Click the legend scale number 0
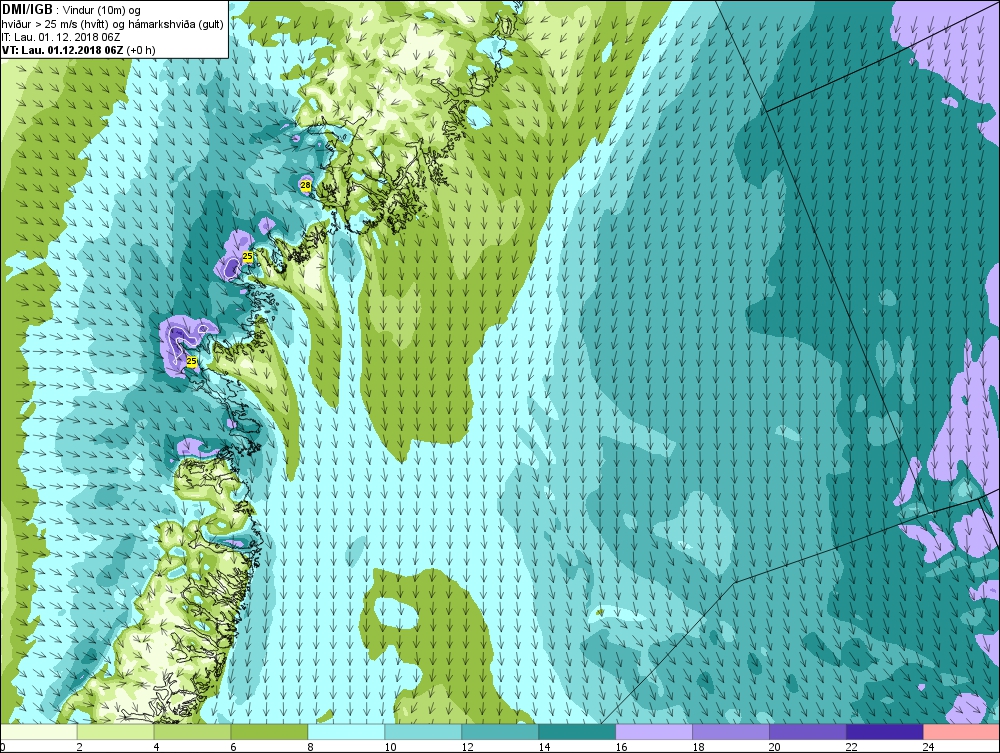 tap(3, 747)
